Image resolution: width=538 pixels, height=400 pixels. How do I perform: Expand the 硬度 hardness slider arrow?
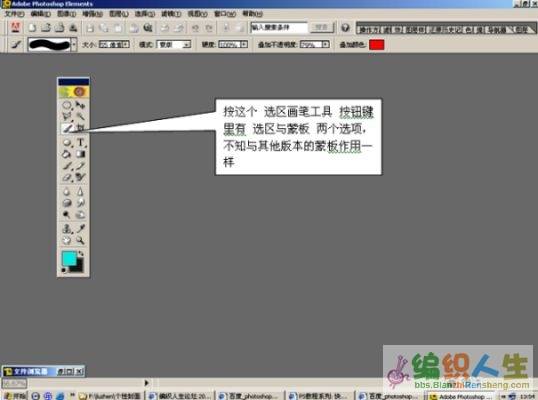(244, 45)
